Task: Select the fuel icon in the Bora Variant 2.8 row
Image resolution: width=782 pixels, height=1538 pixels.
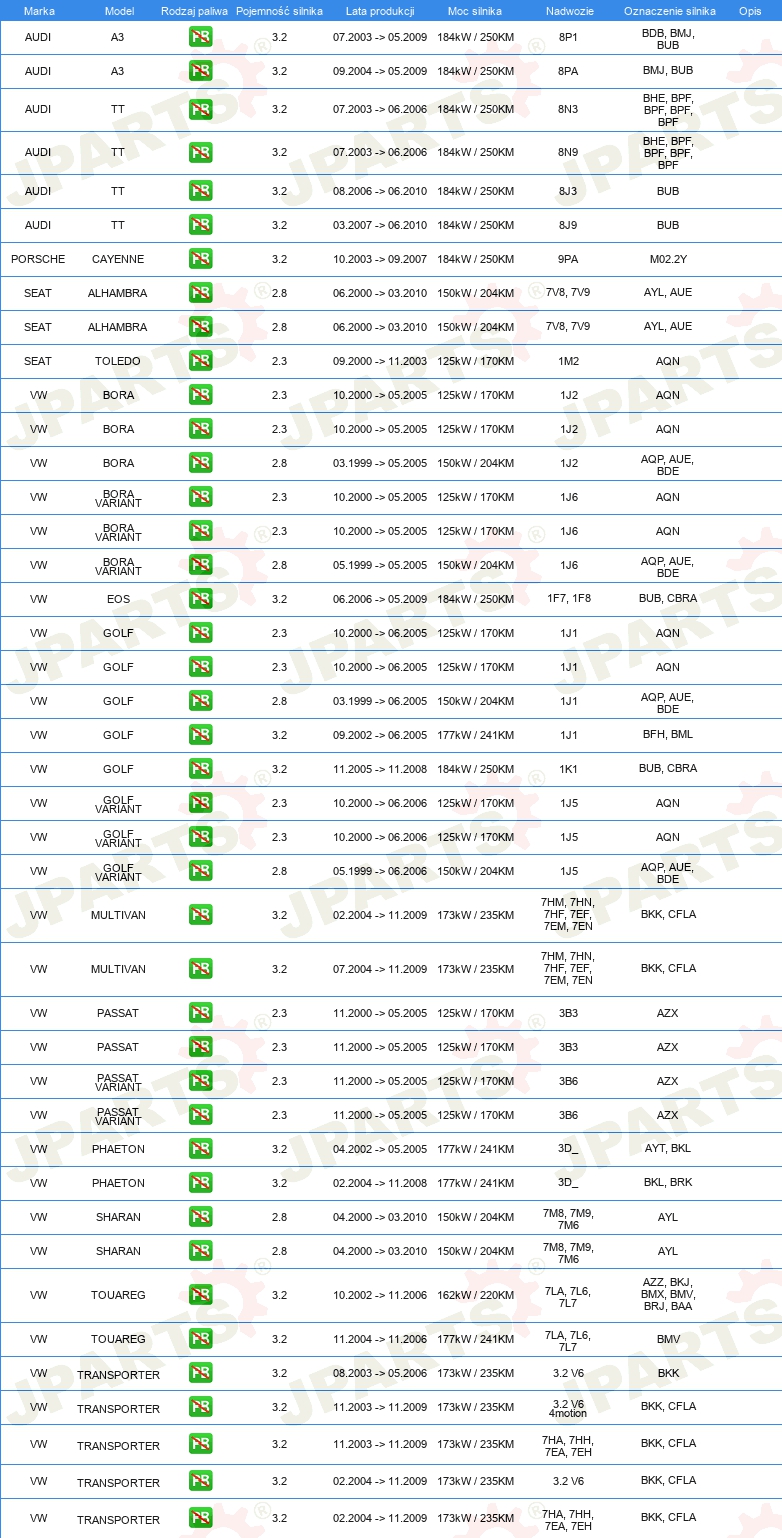Action: pyautogui.click(x=200, y=565)
